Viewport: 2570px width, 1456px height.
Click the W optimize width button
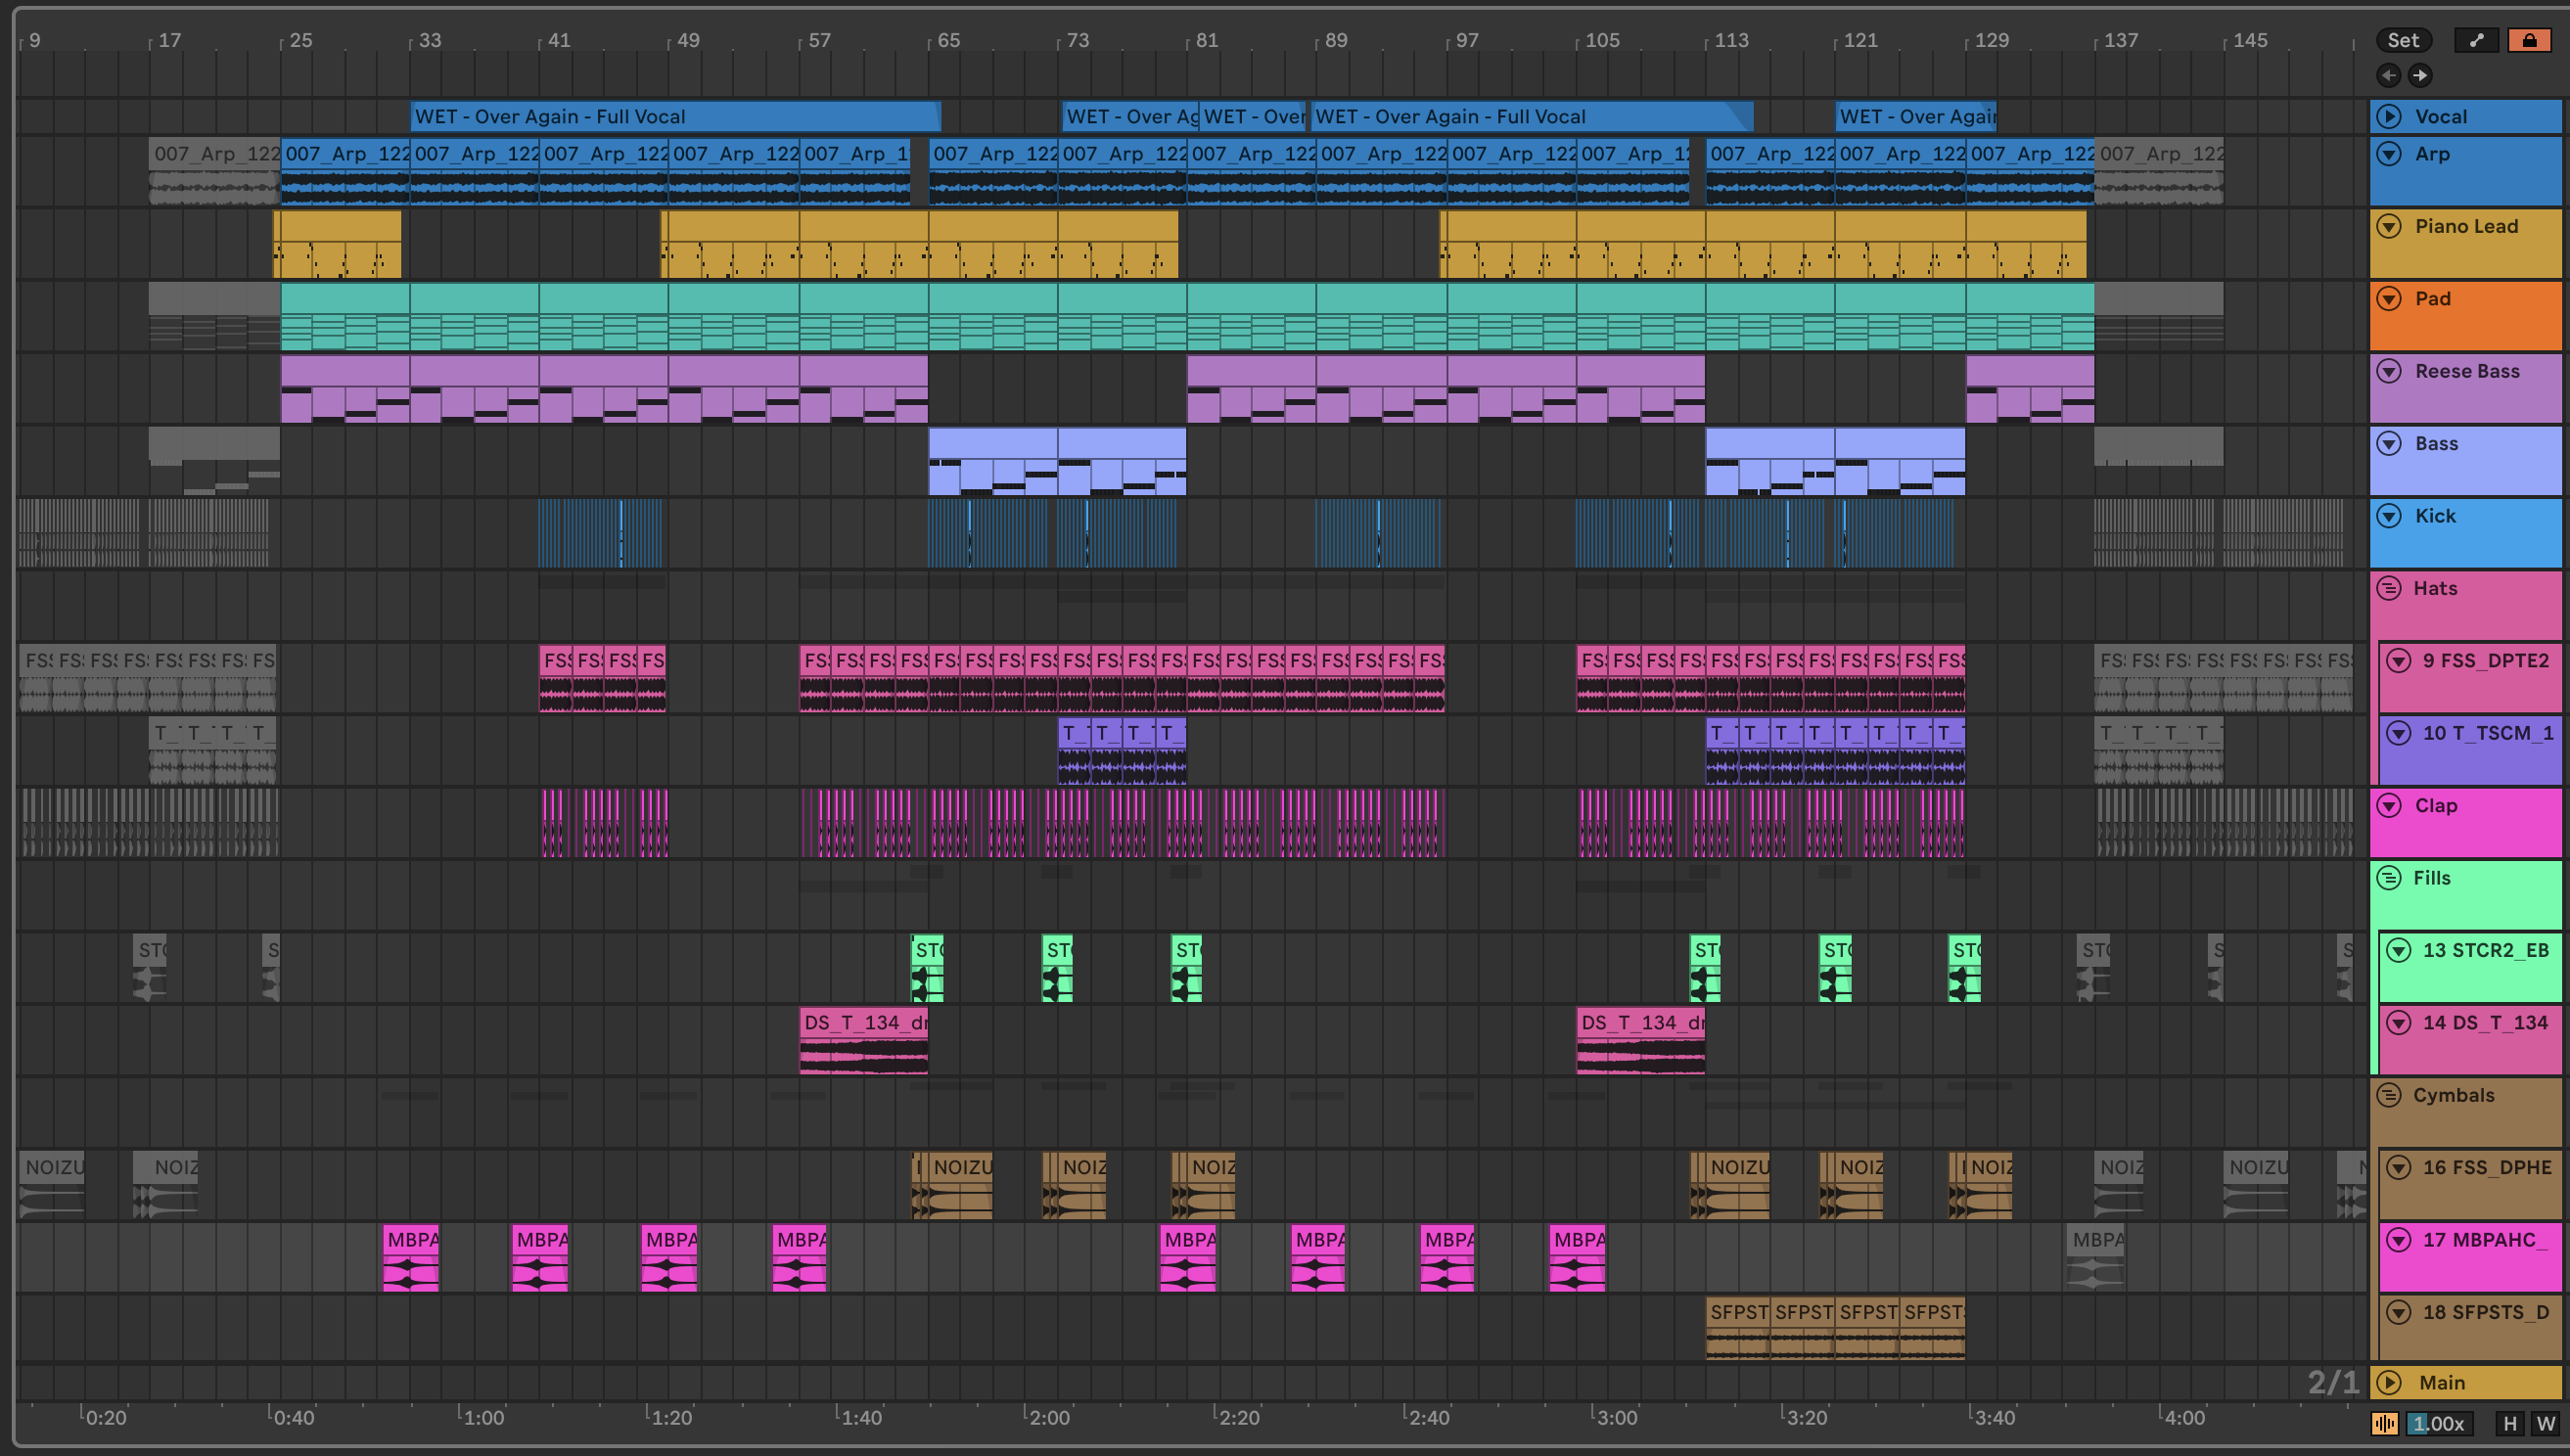2546,1423
